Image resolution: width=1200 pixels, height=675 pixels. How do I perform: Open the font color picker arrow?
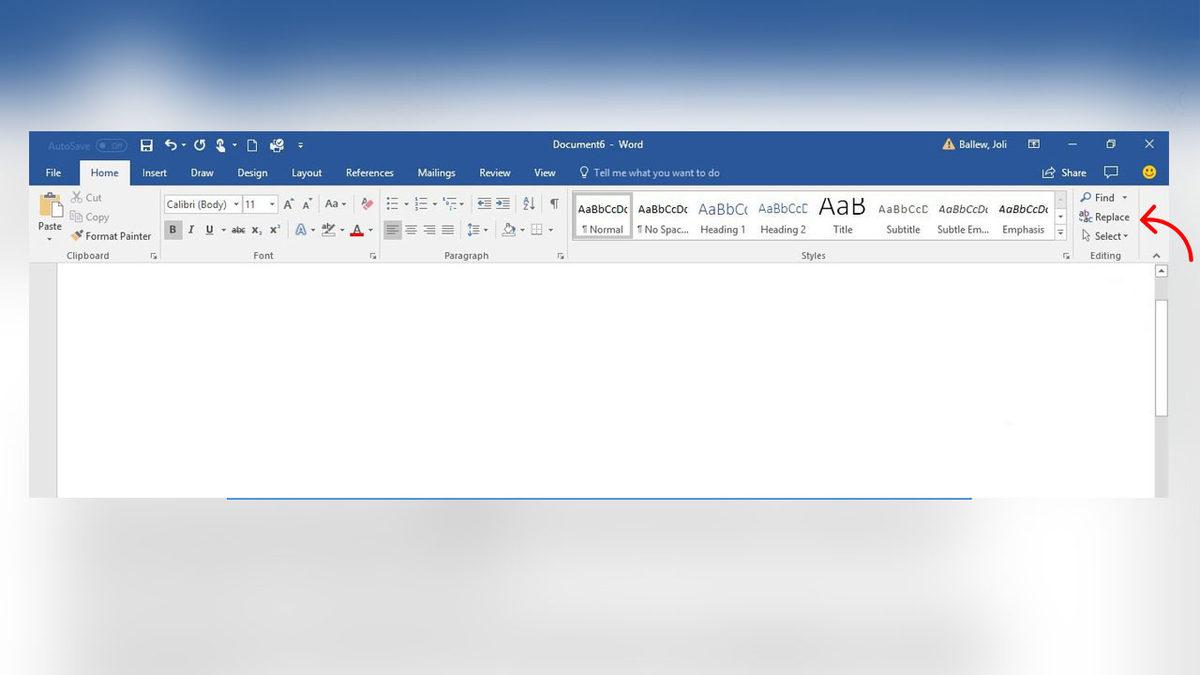(x=370, y=230)
